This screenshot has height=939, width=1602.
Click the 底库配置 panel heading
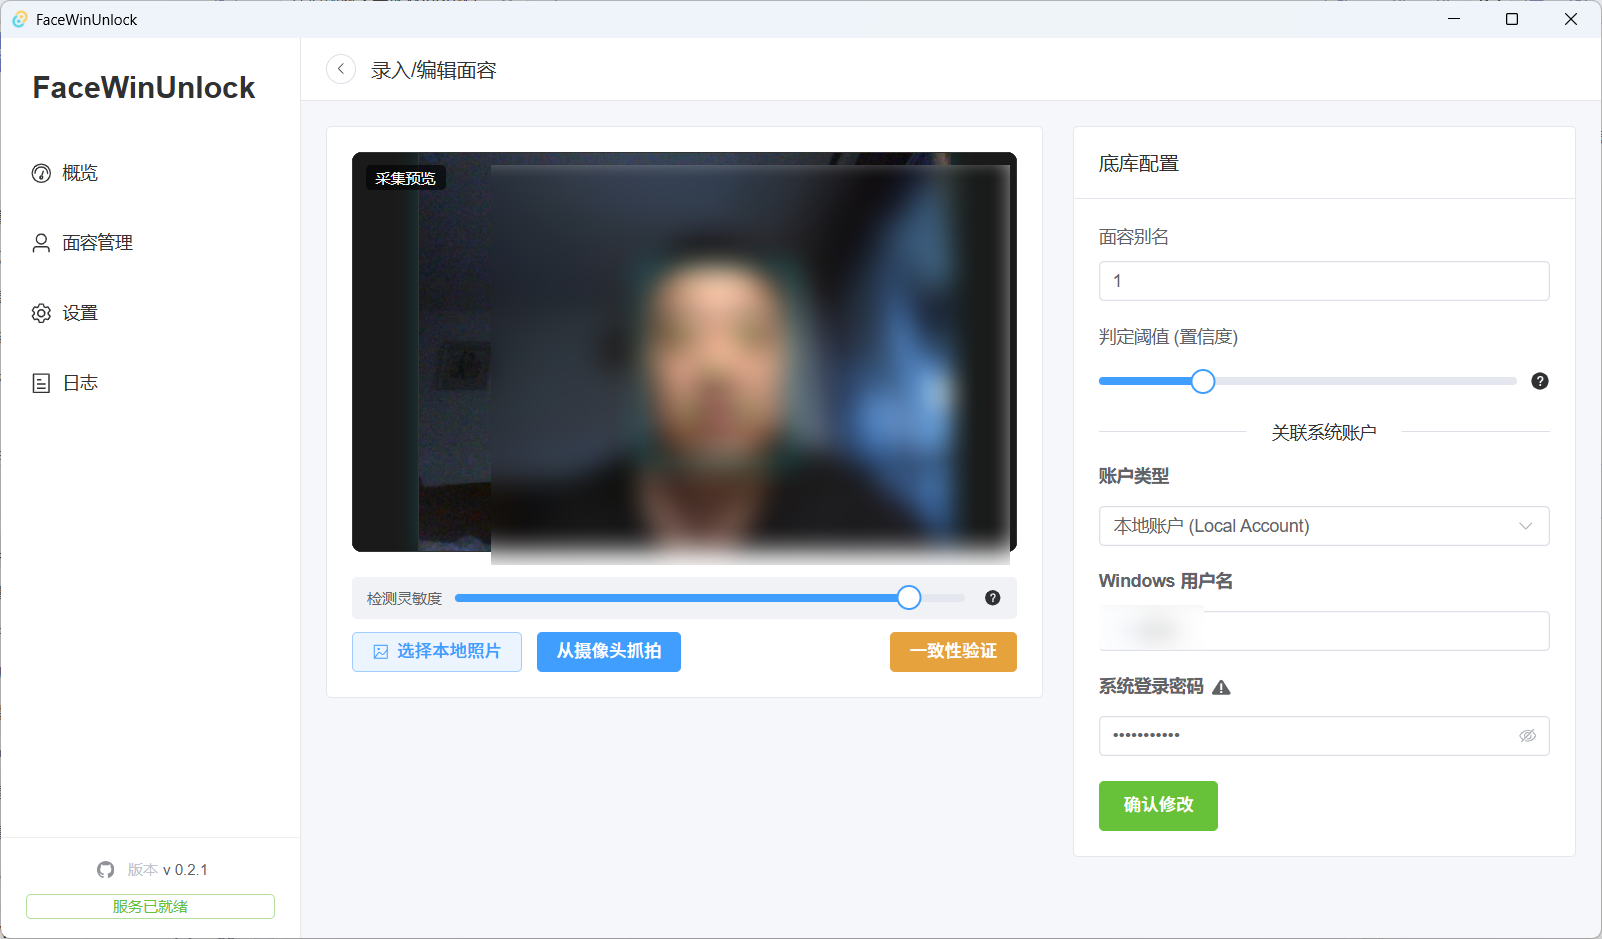pos(1139,164)
